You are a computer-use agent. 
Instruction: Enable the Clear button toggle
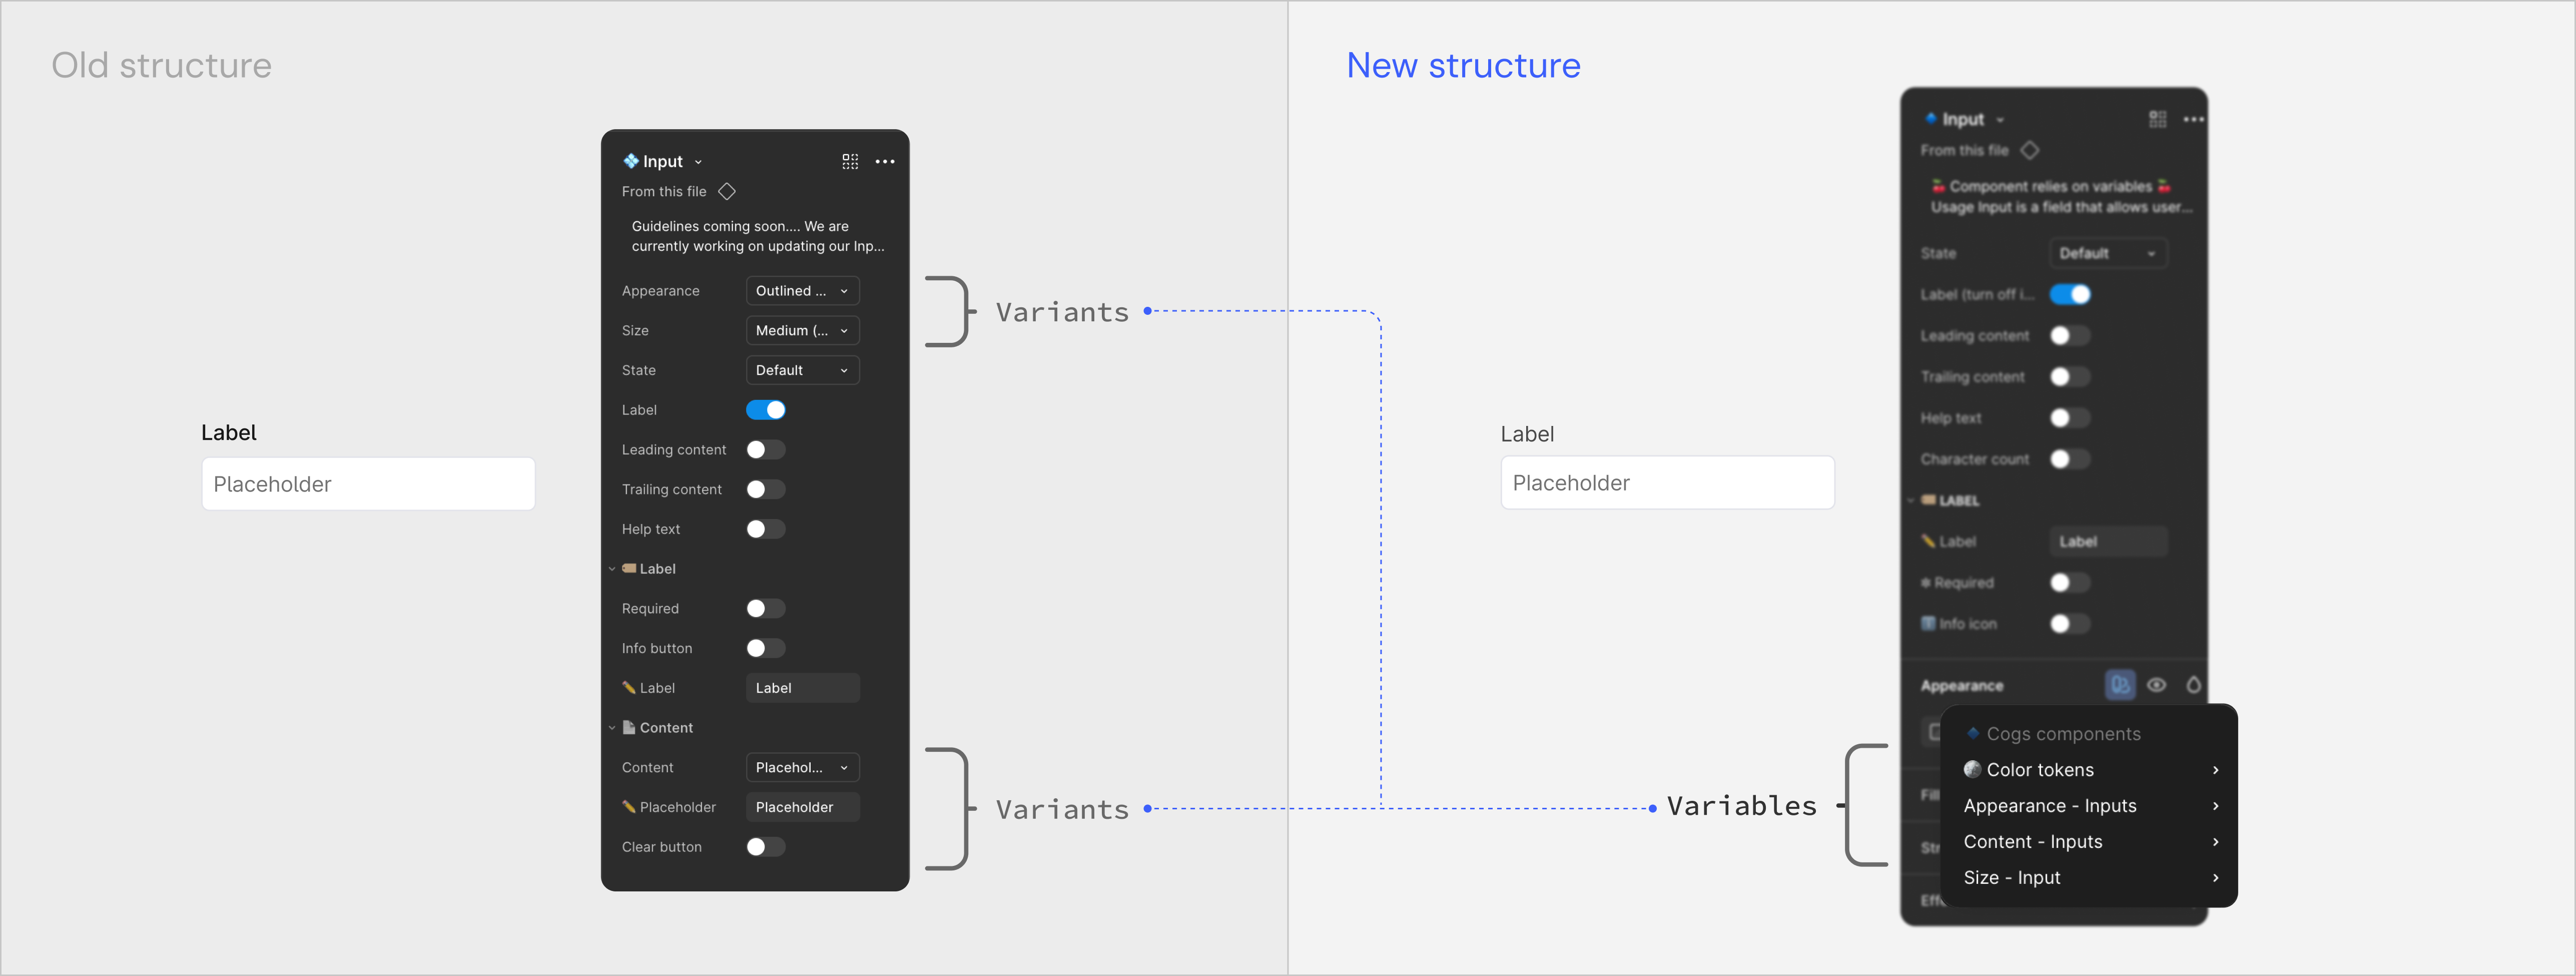(x=765, y=847)
